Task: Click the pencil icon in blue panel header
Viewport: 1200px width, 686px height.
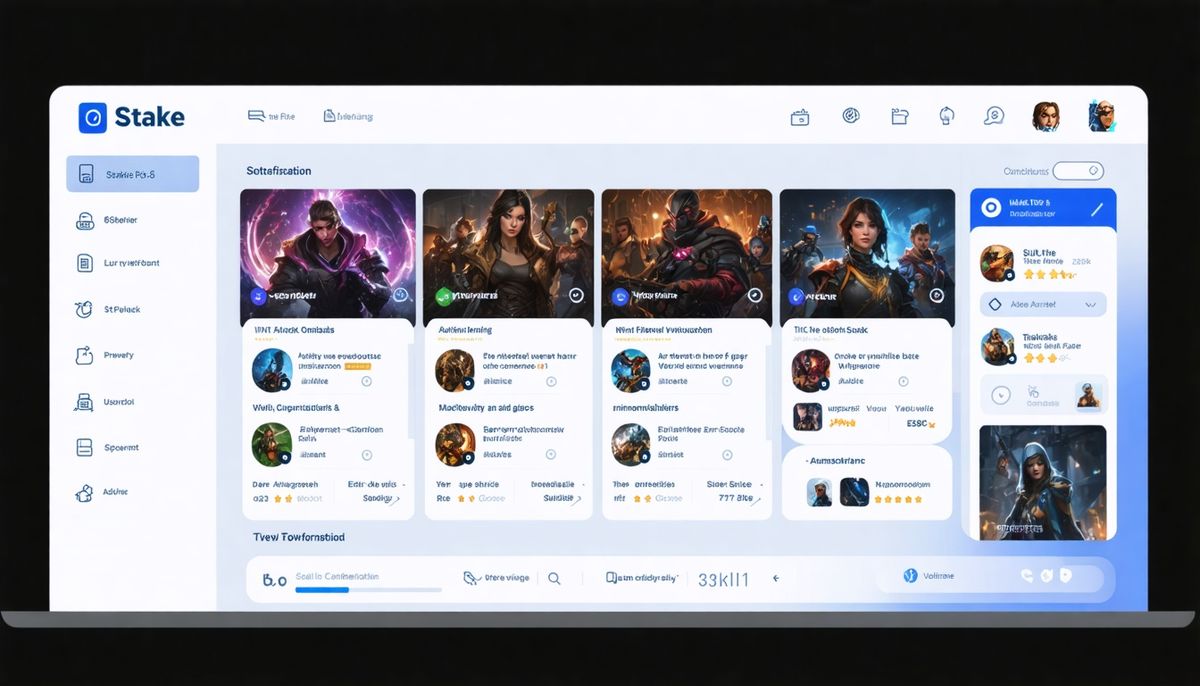Action: pos(1096,209)
